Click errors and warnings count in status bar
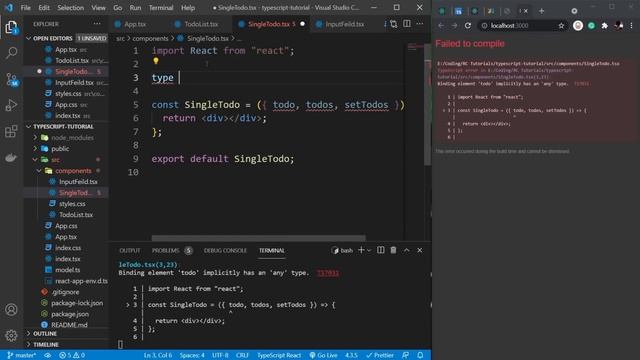The height and width of the screenshot is (360, 640). point(72,355)
